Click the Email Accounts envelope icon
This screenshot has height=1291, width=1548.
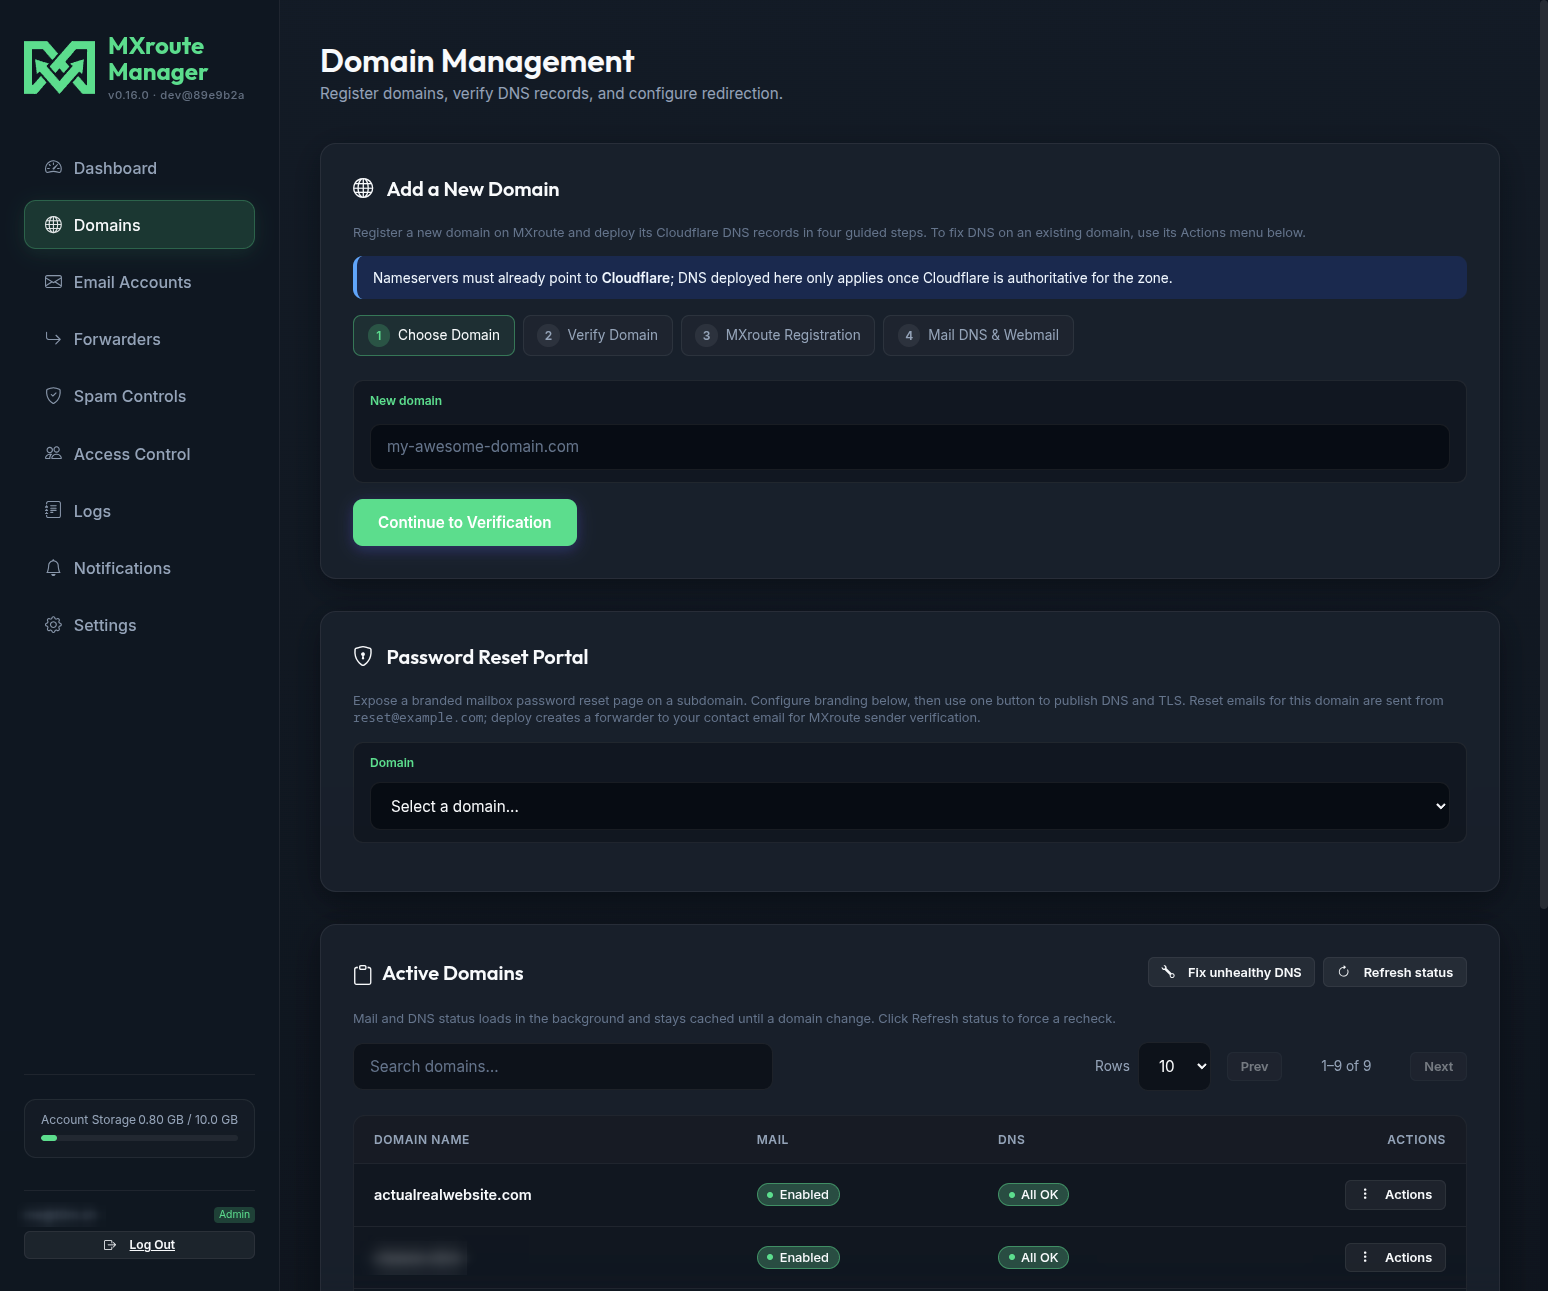pos(54,282)
